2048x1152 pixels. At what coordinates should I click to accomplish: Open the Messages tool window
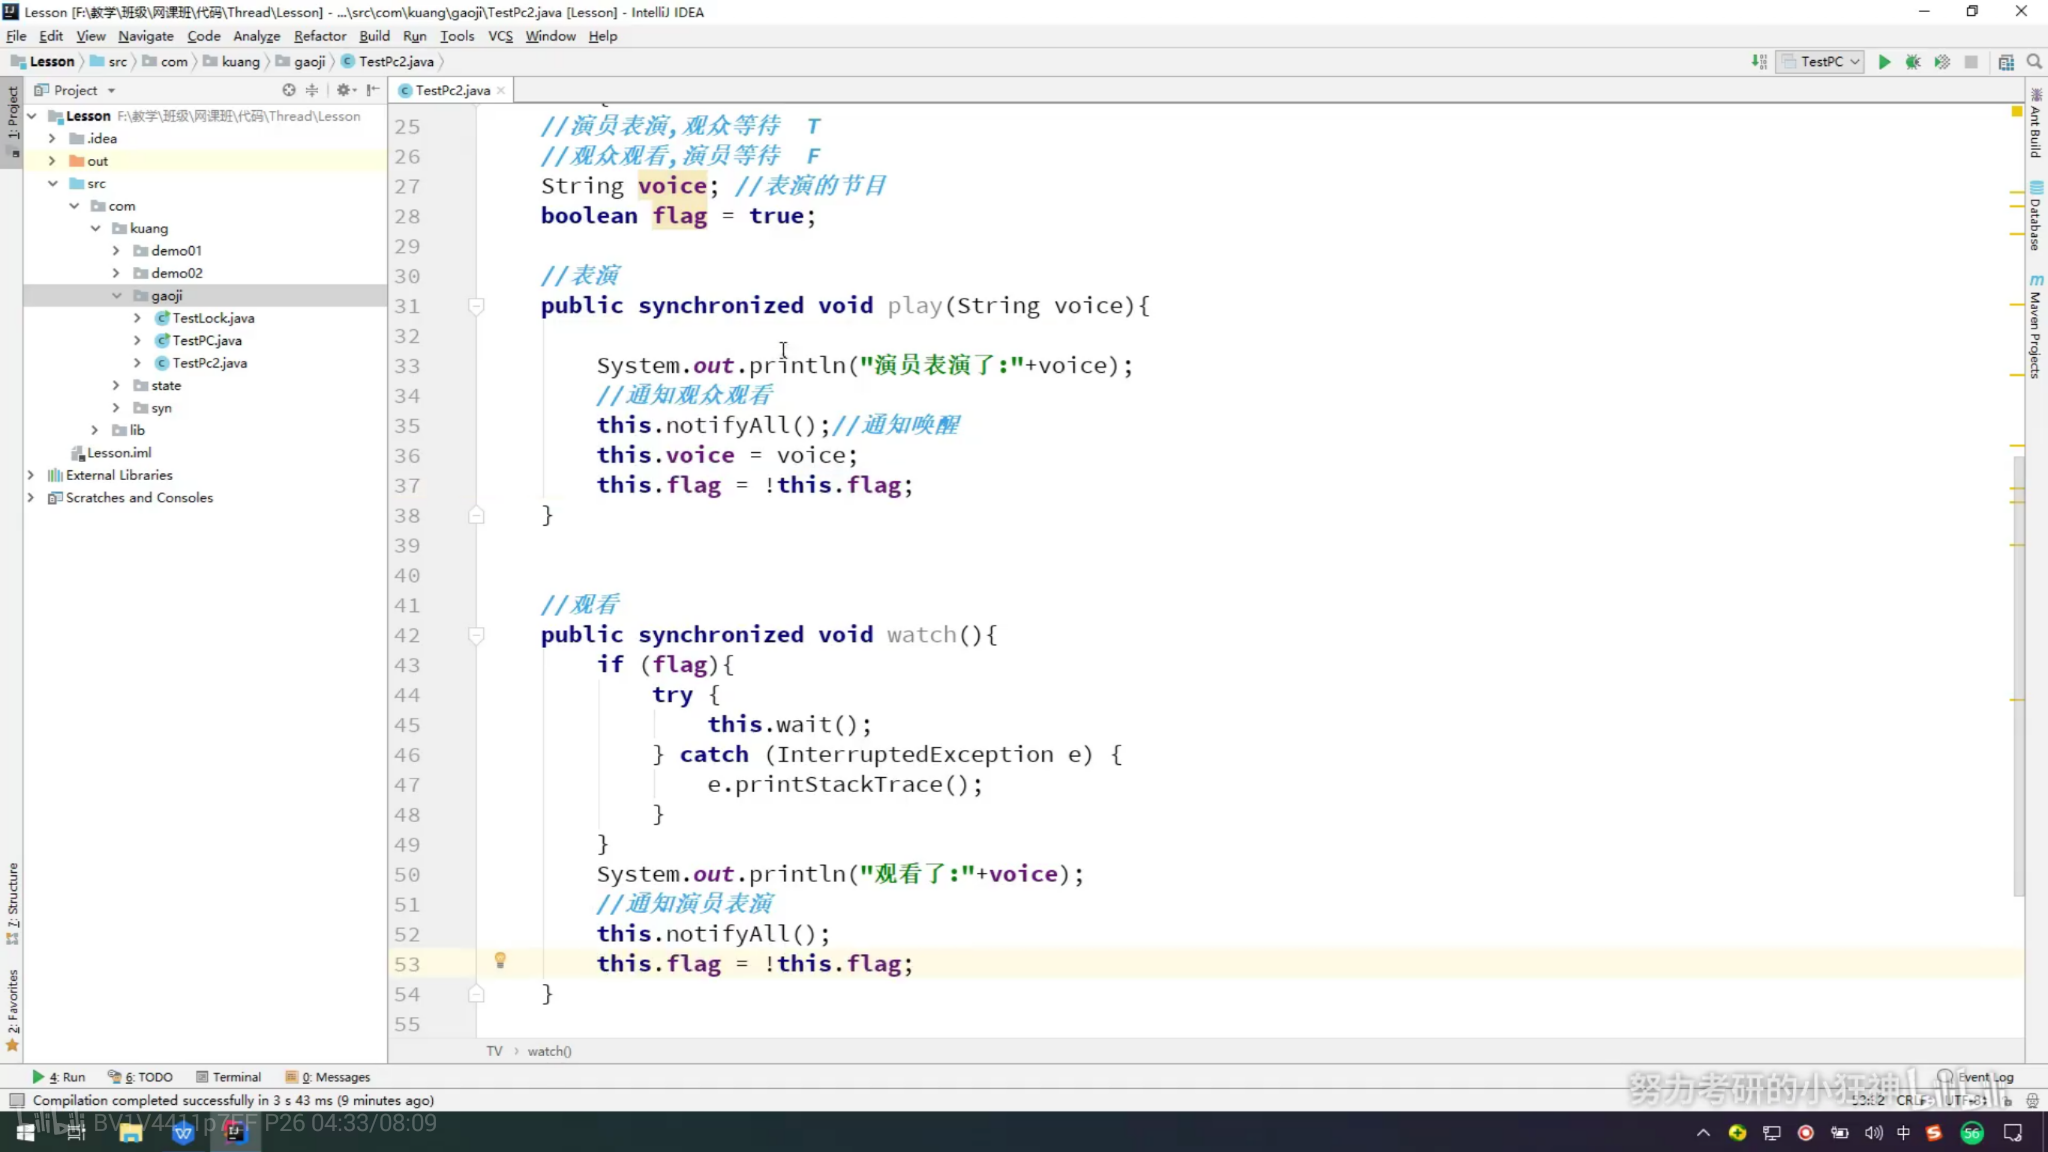tap(328, 1077)
